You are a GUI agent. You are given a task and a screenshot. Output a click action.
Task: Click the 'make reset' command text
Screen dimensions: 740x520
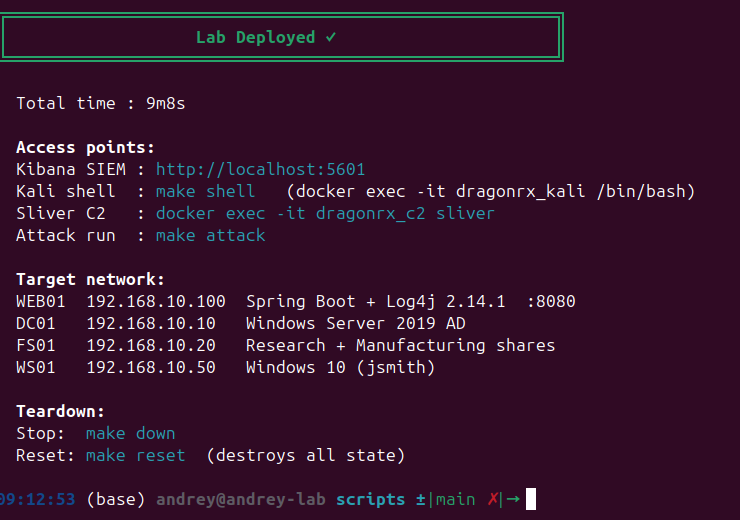click(135, 455)
